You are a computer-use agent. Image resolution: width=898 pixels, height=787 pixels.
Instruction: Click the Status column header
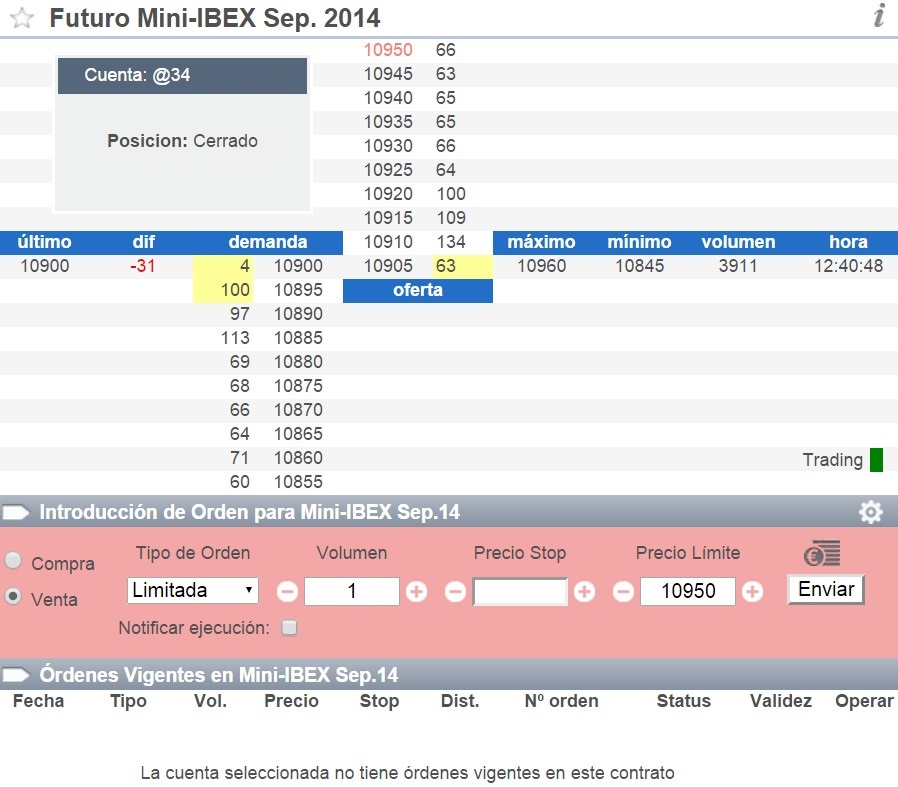[x=684, y=701]
